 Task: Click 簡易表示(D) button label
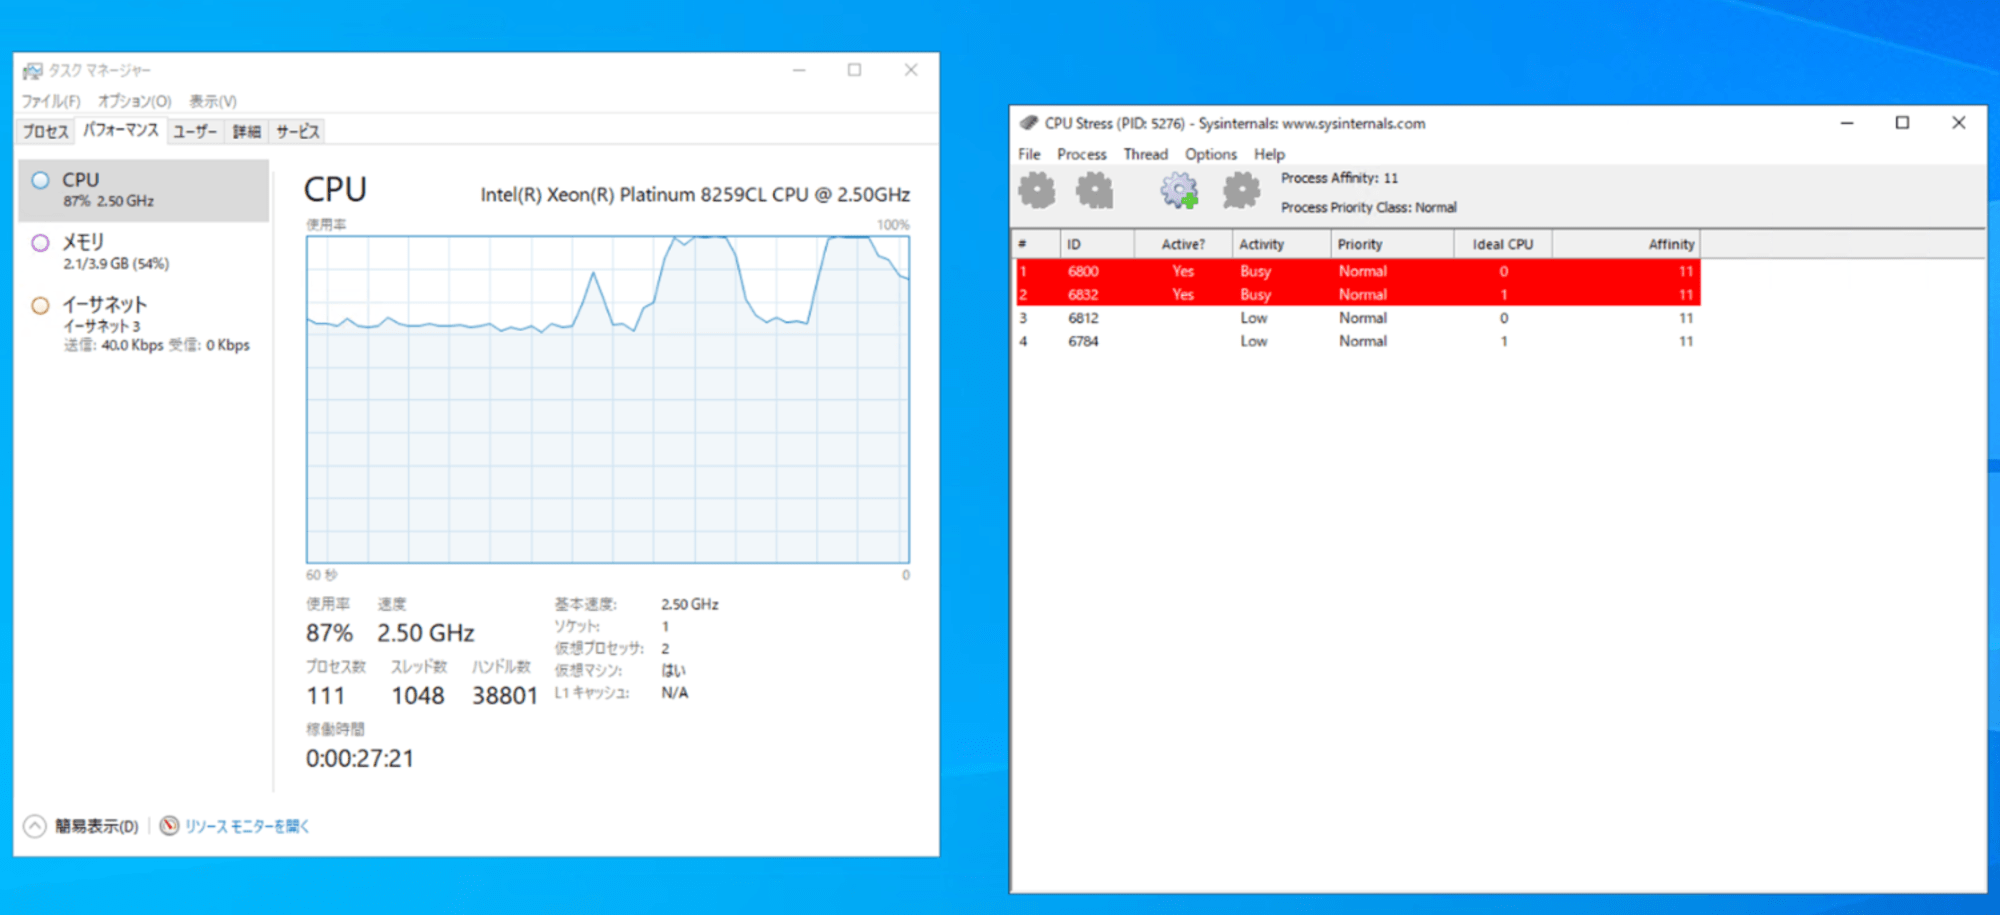(97, 826)
